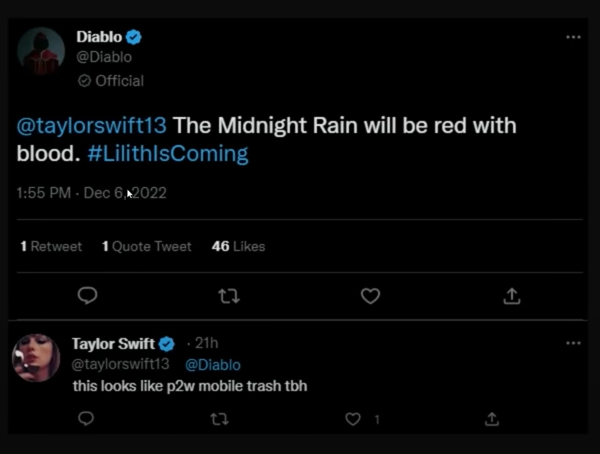The height and width of the screenshot is (454, 600).
Task: Click the @Diablo mention in the reply
Action: coord(213,365)
